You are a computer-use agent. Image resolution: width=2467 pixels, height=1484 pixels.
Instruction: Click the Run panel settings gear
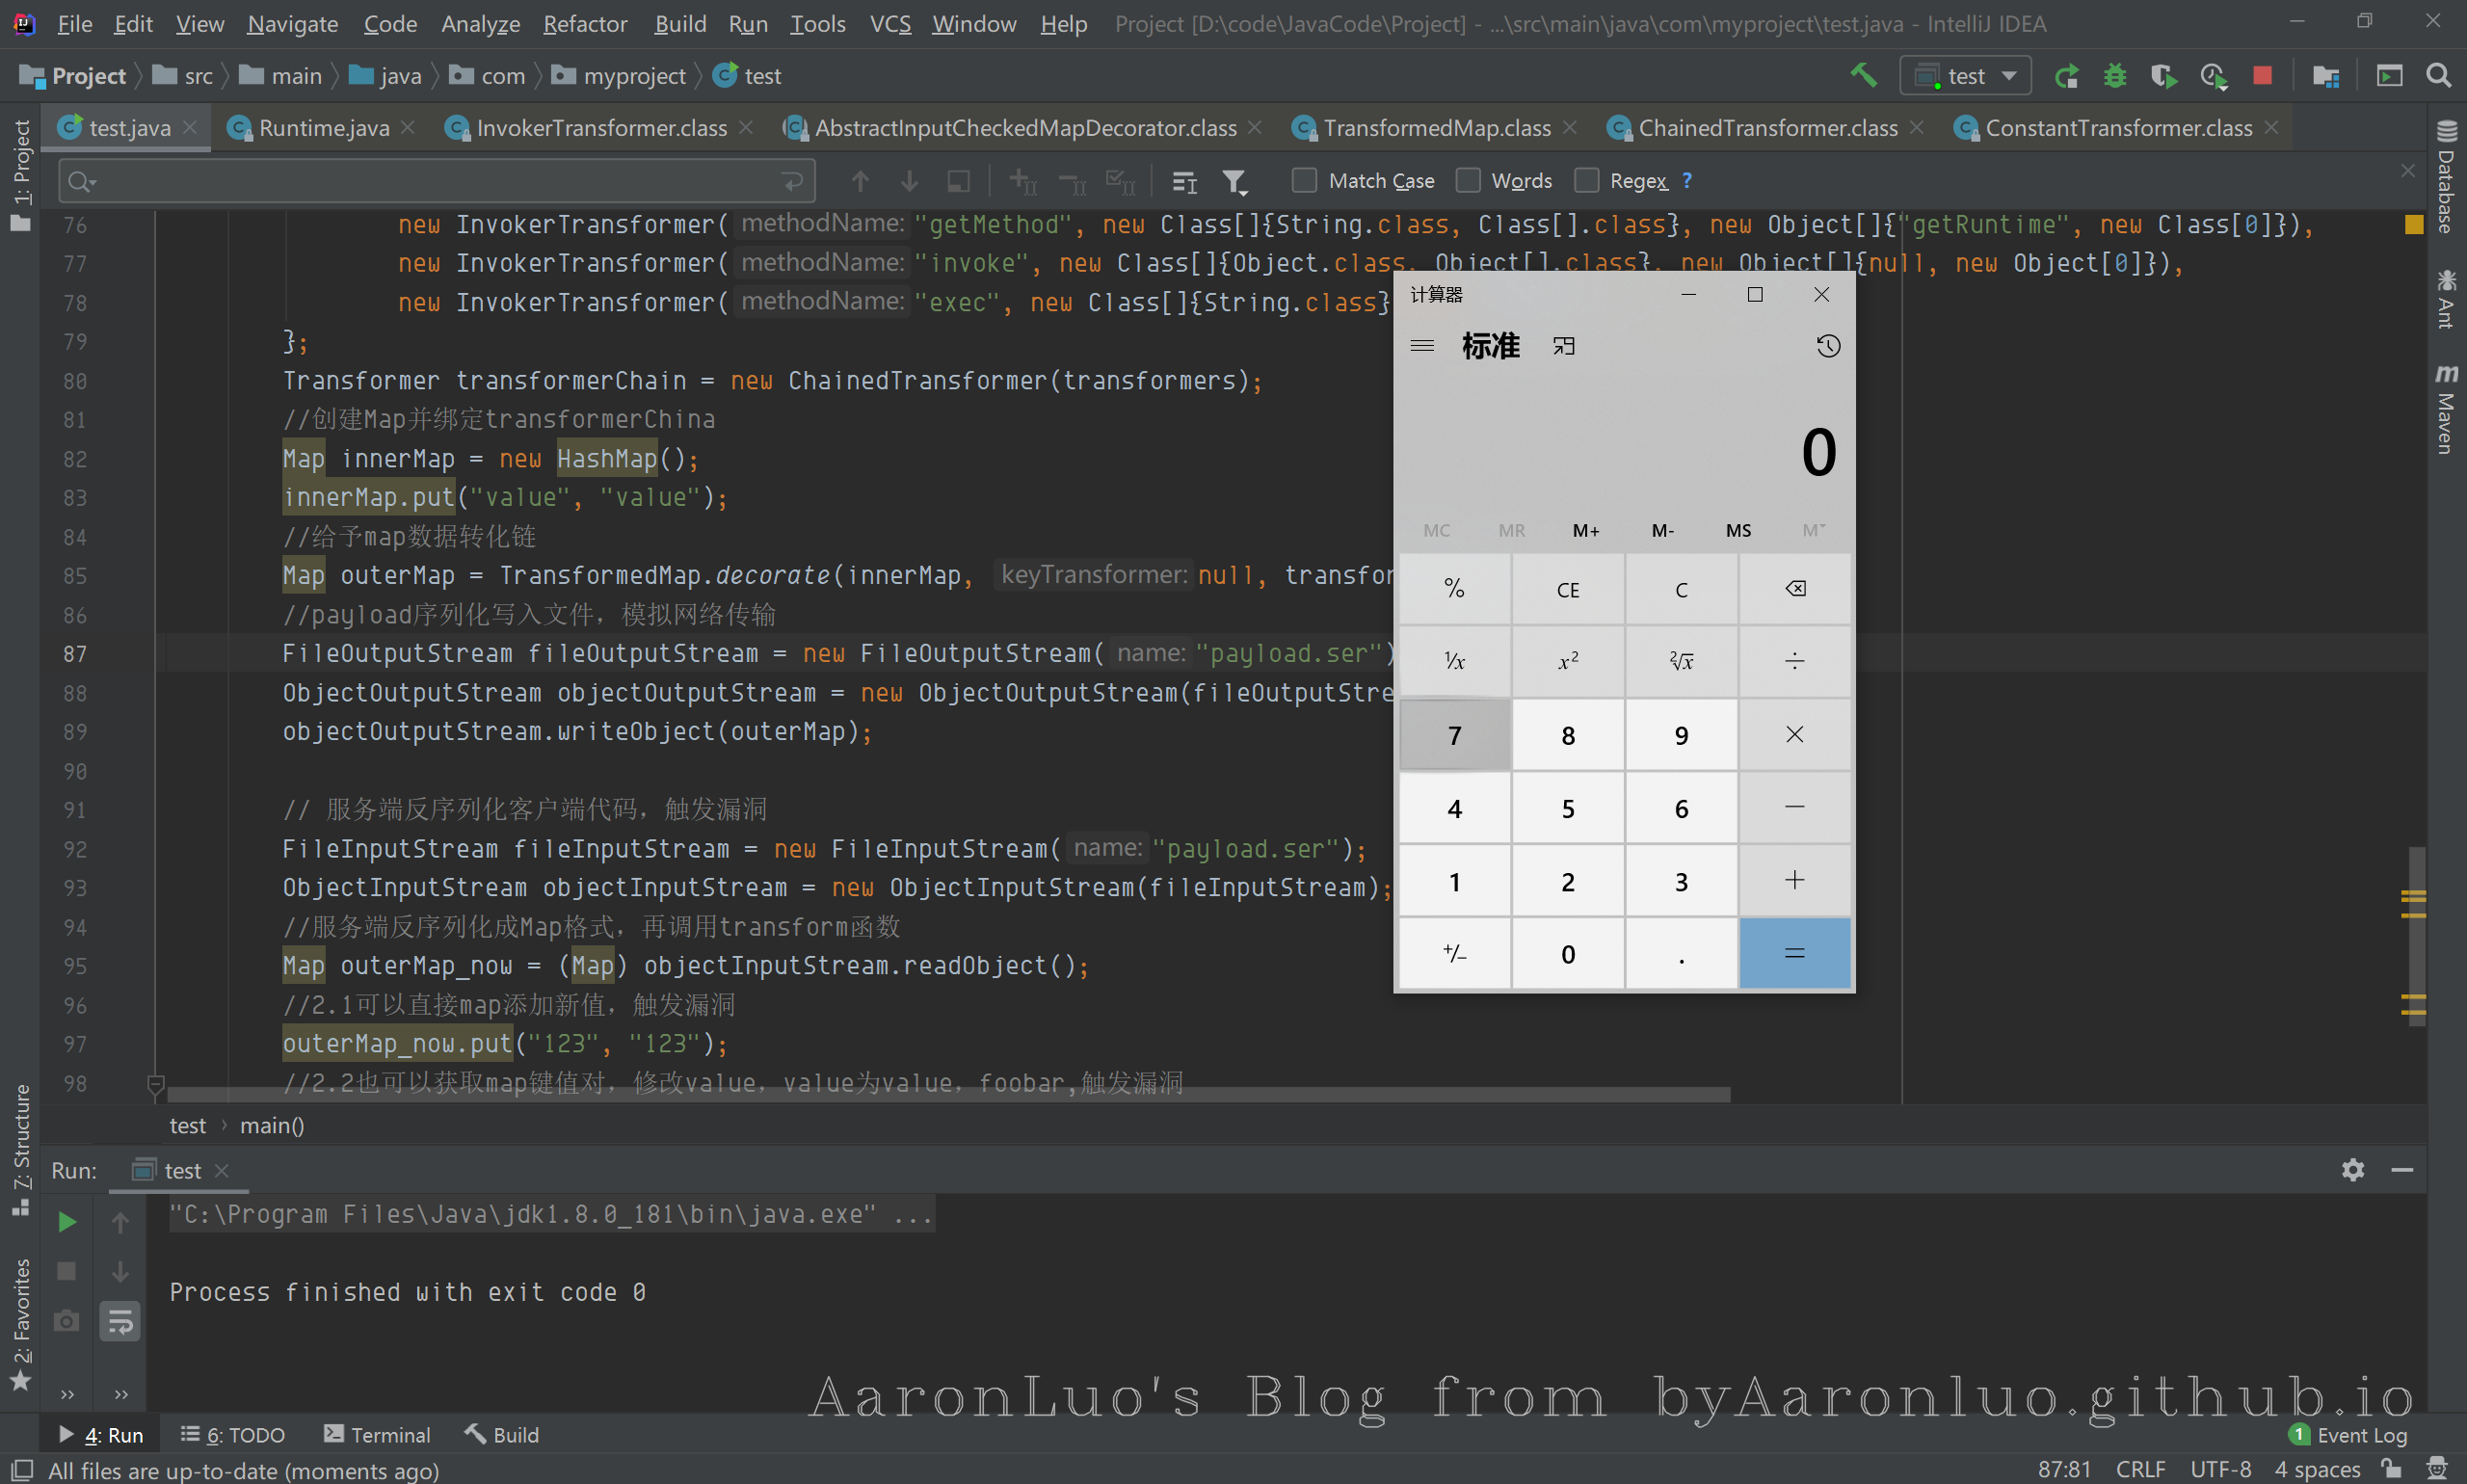[2352, 1170]
